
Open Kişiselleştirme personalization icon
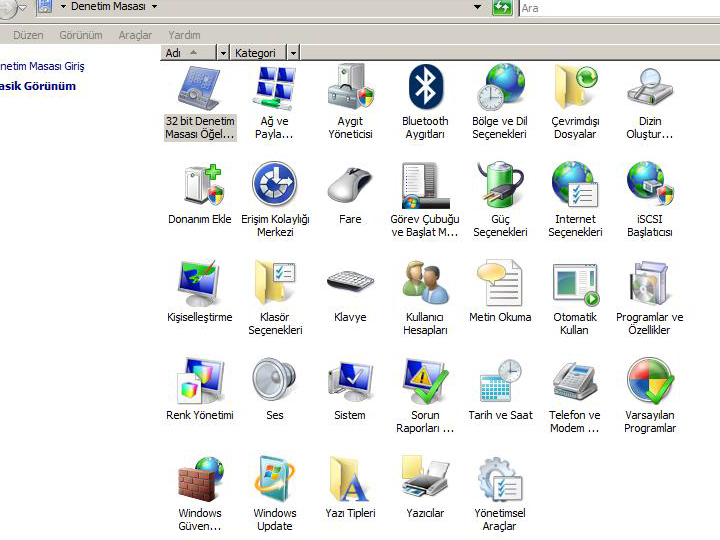[x=199, y=284]
